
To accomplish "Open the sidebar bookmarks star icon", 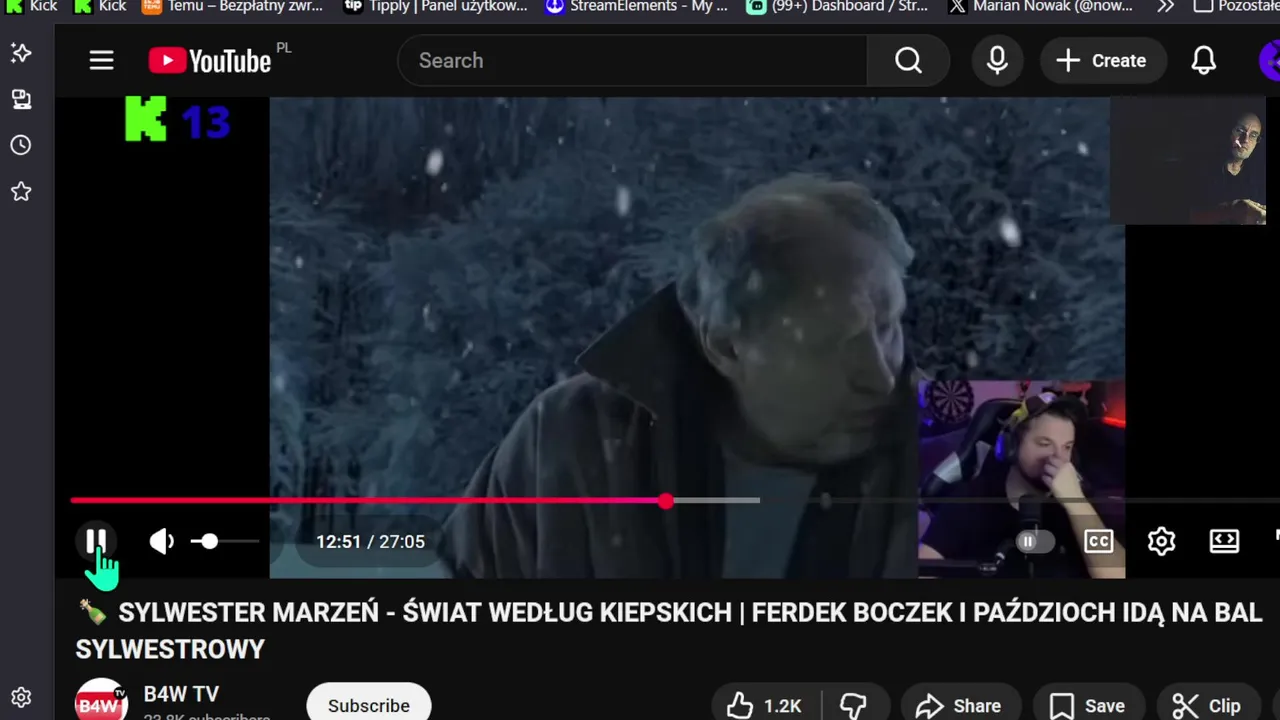I will 21,191.
